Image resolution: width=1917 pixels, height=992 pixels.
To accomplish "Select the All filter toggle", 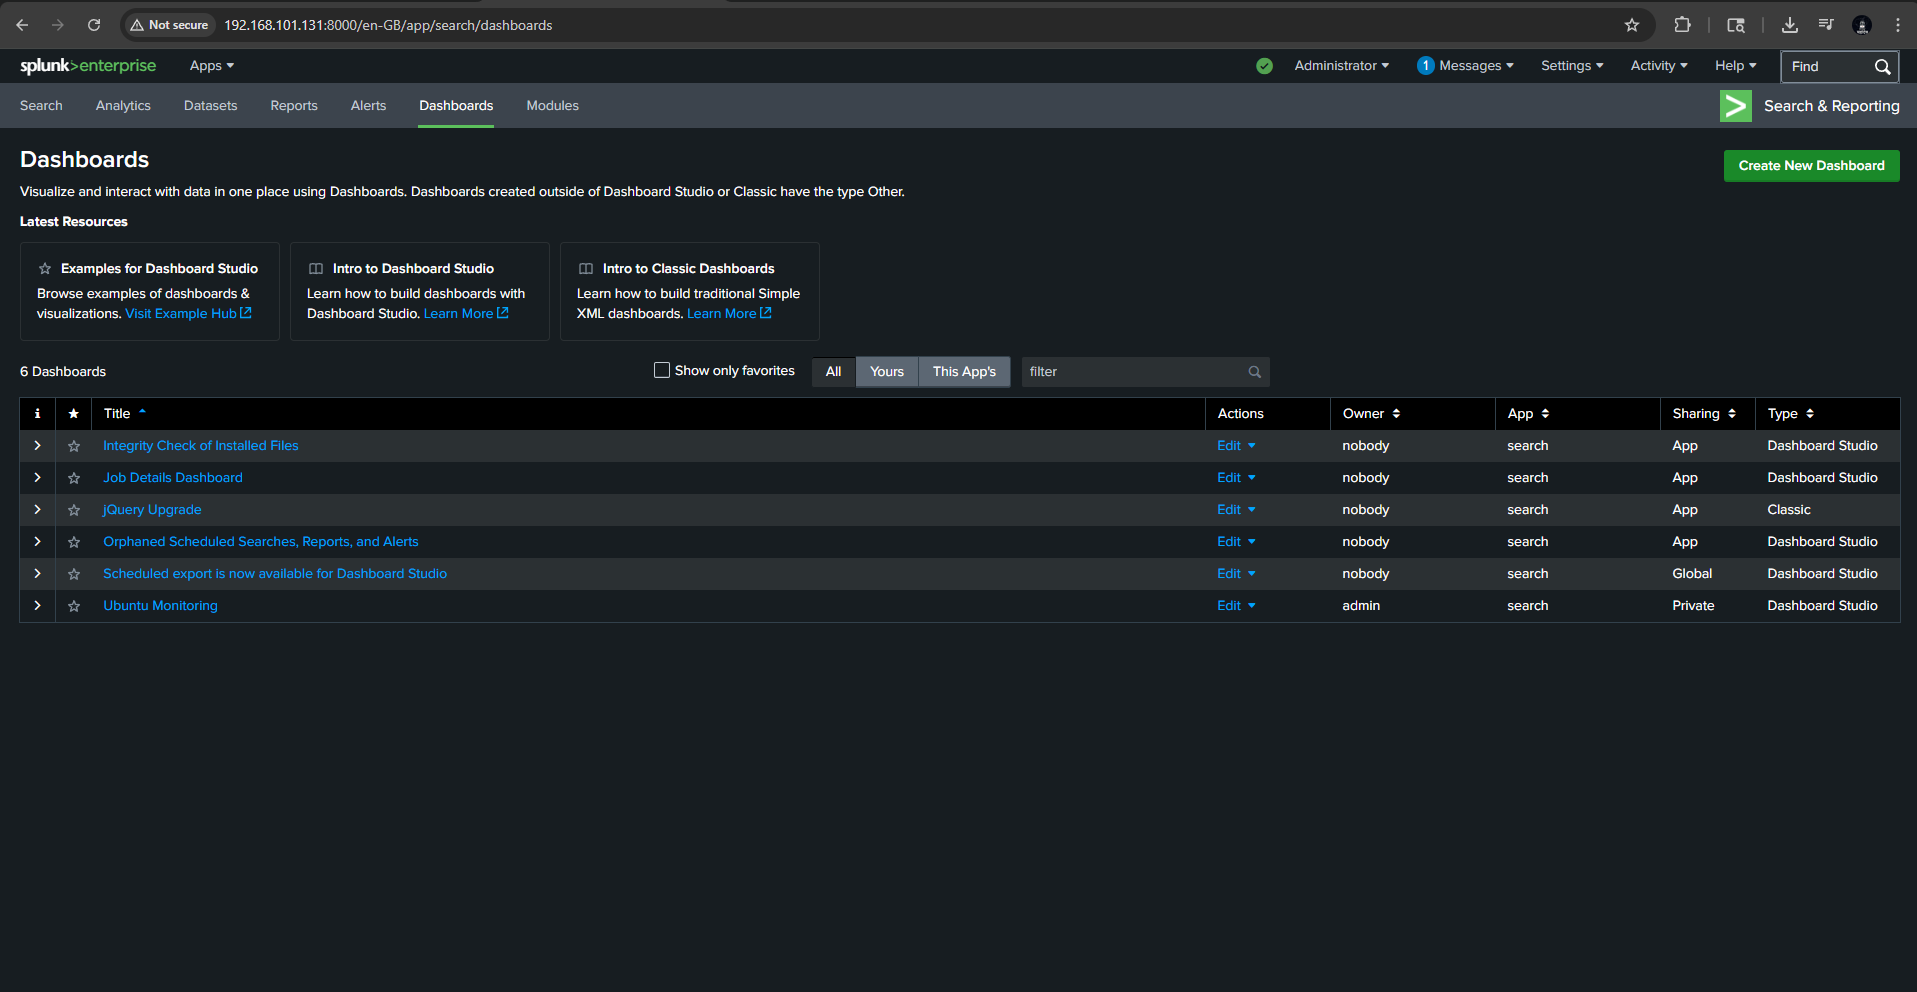I will [834, 372].
